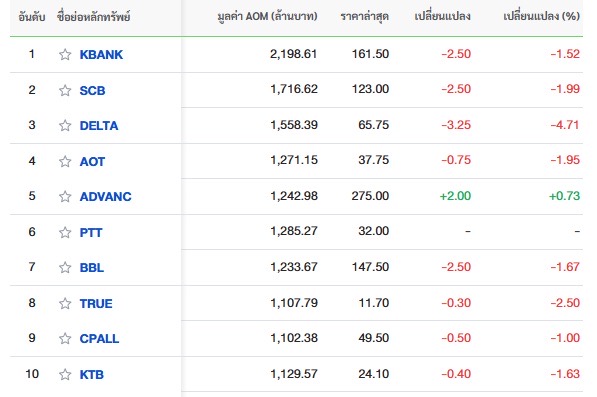Star KBANK as a favorite

tap(65, 54)
